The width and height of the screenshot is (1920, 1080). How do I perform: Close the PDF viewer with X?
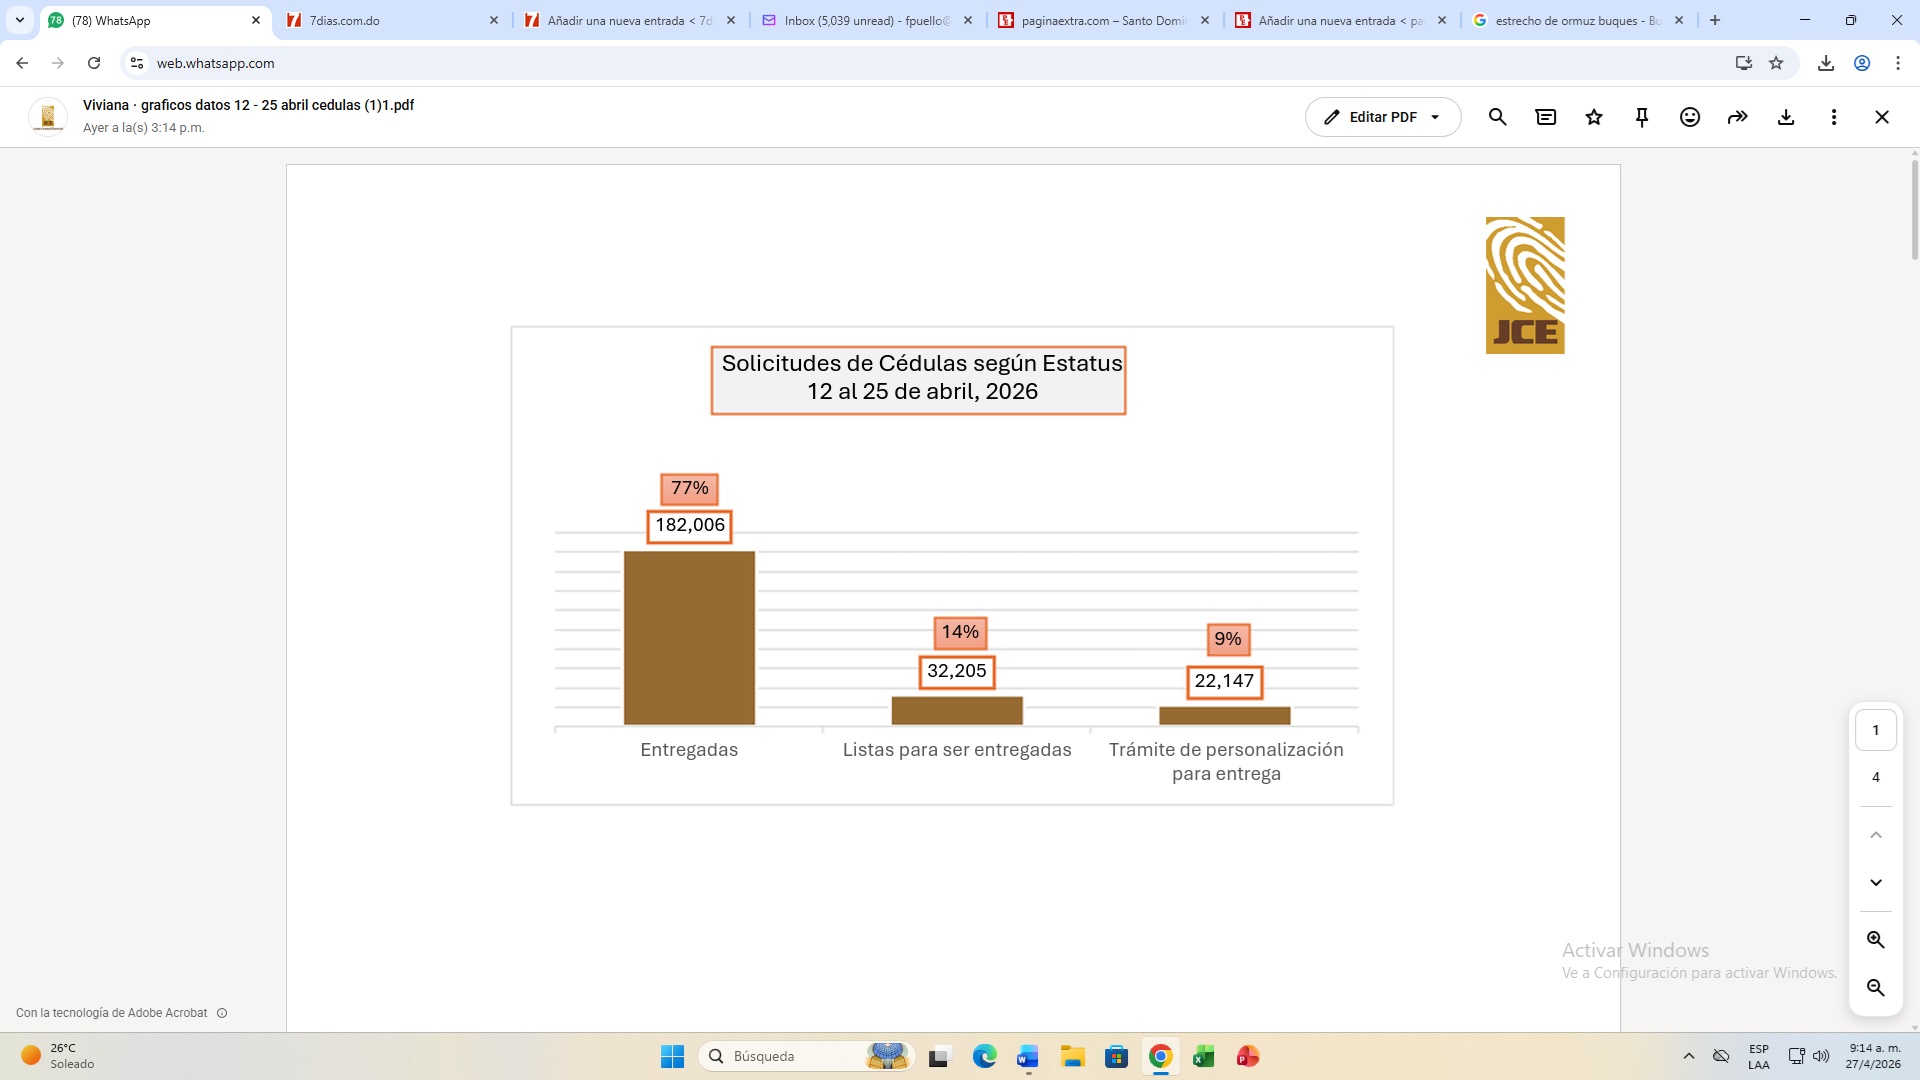click(x=1882, y=117)
